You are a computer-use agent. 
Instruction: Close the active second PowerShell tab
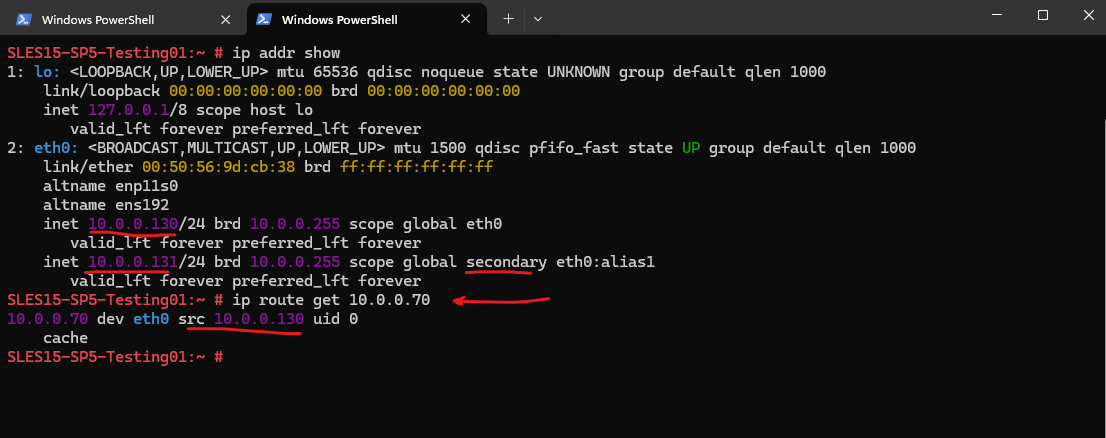tap(466, 20)
